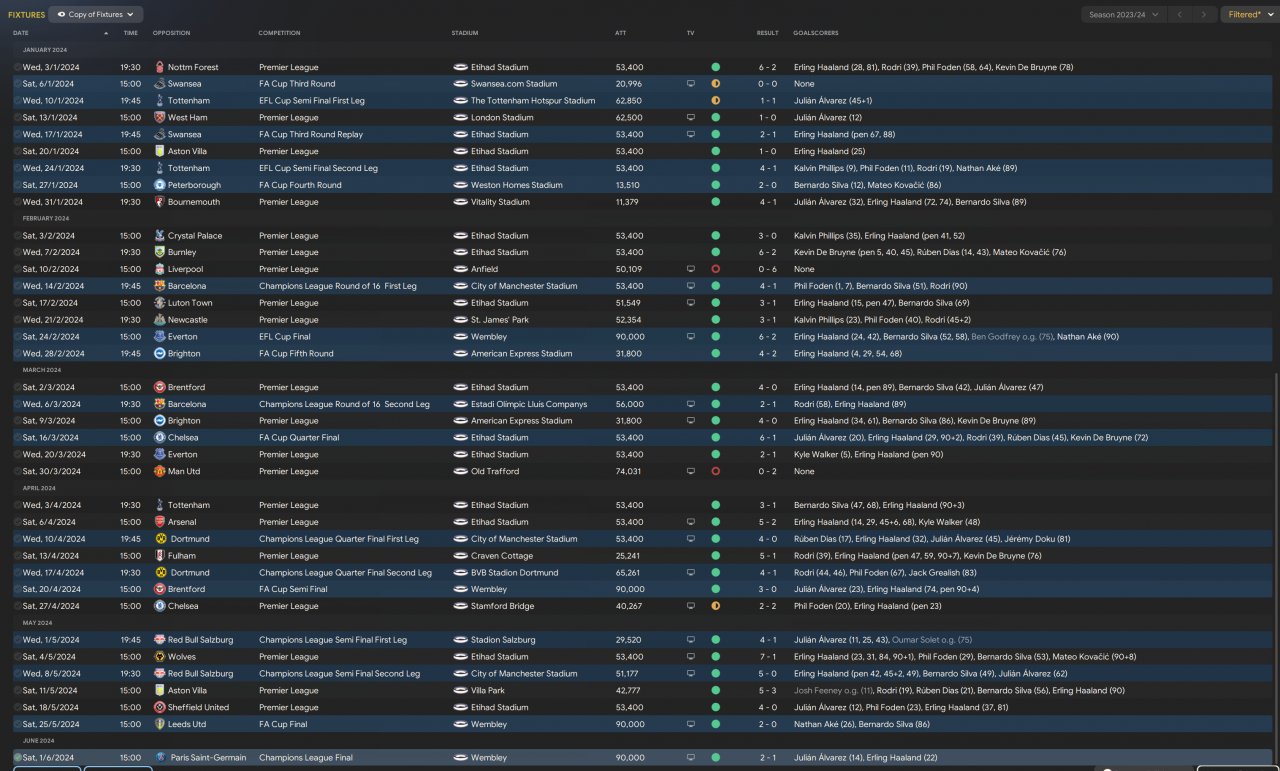This screenshot has width=1280, height=771.
Task: Click the Red Bull Salzburg badge on the 1/5/2024 row
Action: click(x=160, y=640)
